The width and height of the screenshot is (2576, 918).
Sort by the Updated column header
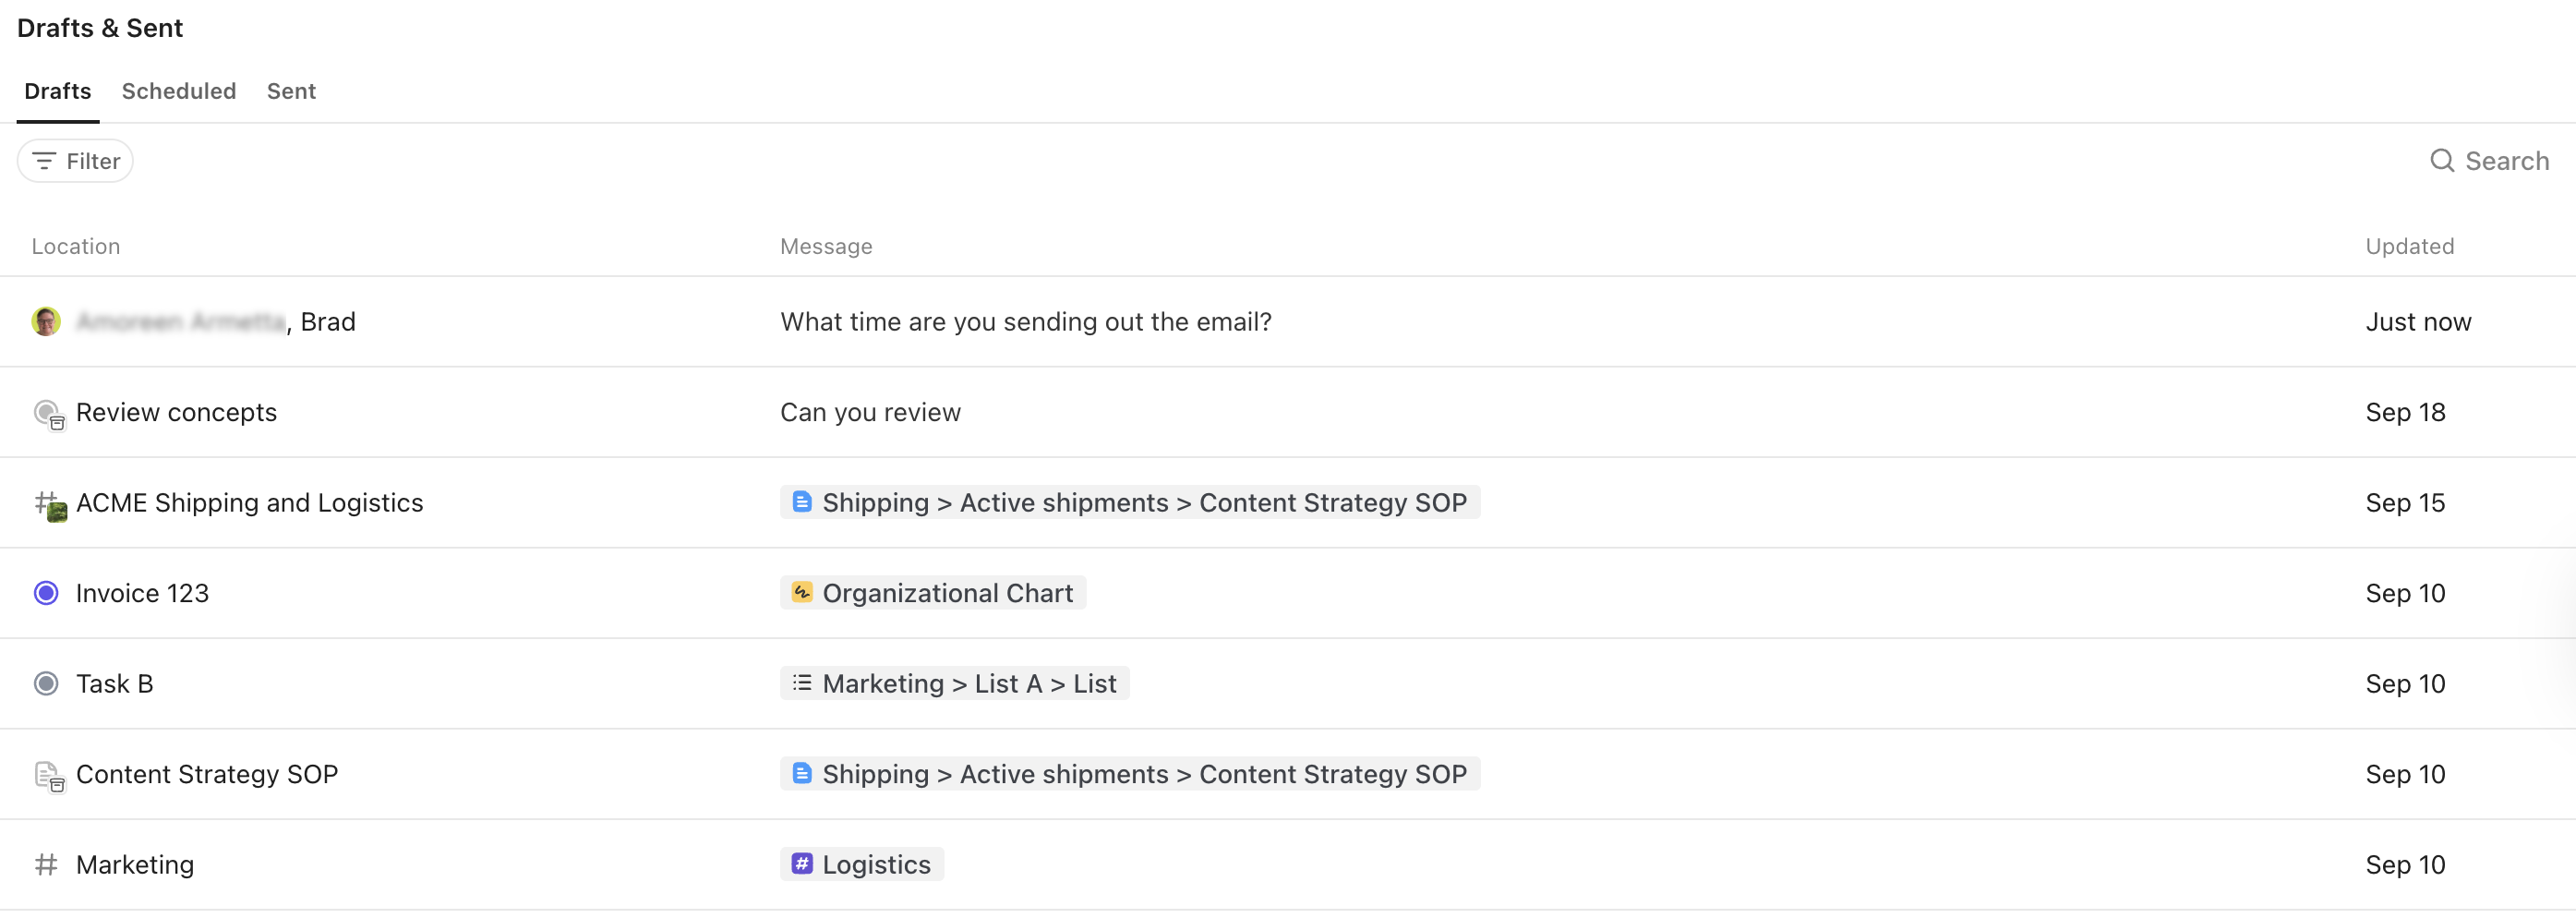point(2409,247)
